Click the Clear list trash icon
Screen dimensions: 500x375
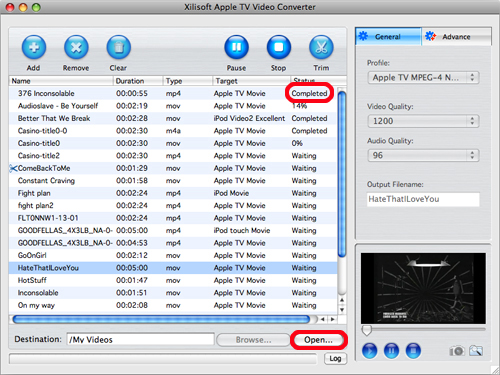tap(118, 47)
